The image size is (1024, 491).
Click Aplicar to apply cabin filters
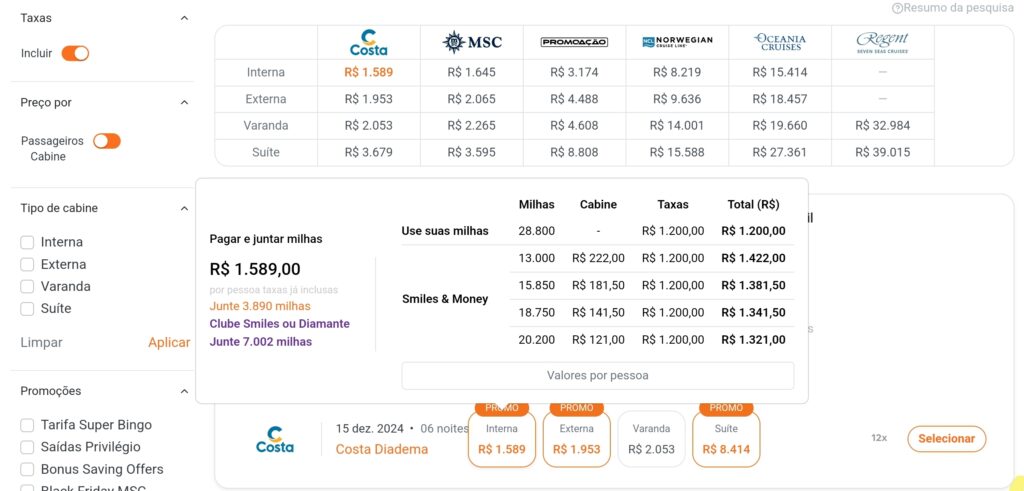pos(169,342)
